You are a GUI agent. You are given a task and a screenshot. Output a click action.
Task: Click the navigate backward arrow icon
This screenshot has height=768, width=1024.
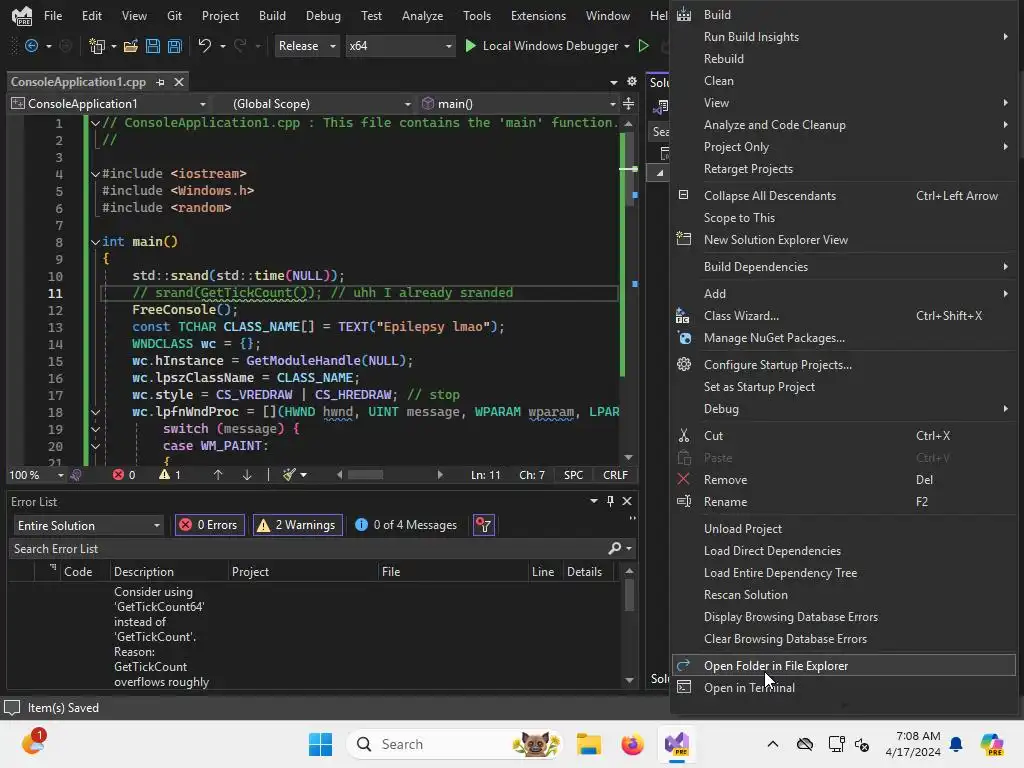pyautogui.click(x=31, y=46)
